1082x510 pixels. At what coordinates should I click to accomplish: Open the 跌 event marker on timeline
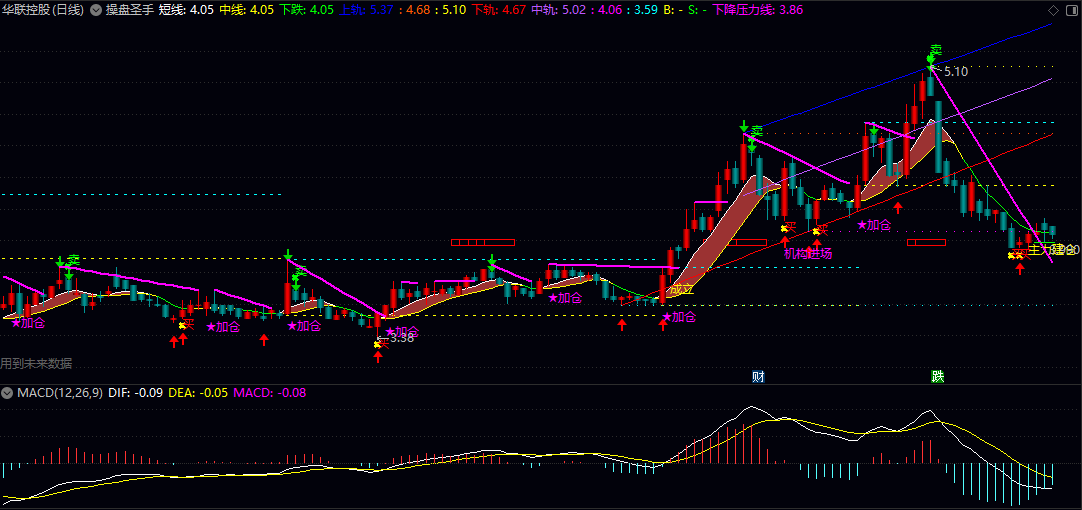pos(937,376)
